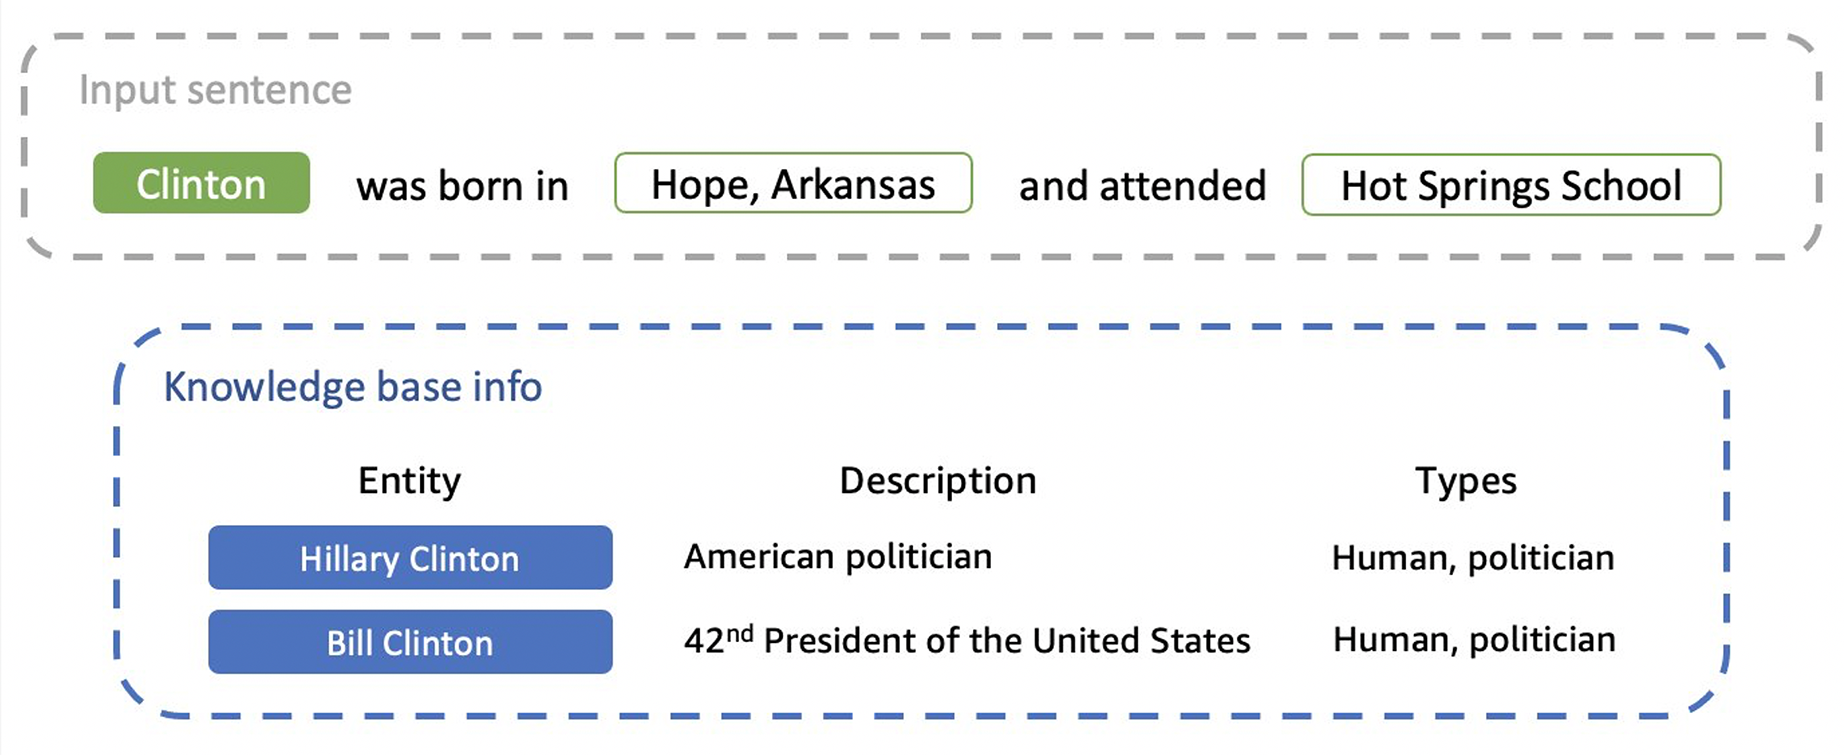Click the Description column header

[937, 481]
